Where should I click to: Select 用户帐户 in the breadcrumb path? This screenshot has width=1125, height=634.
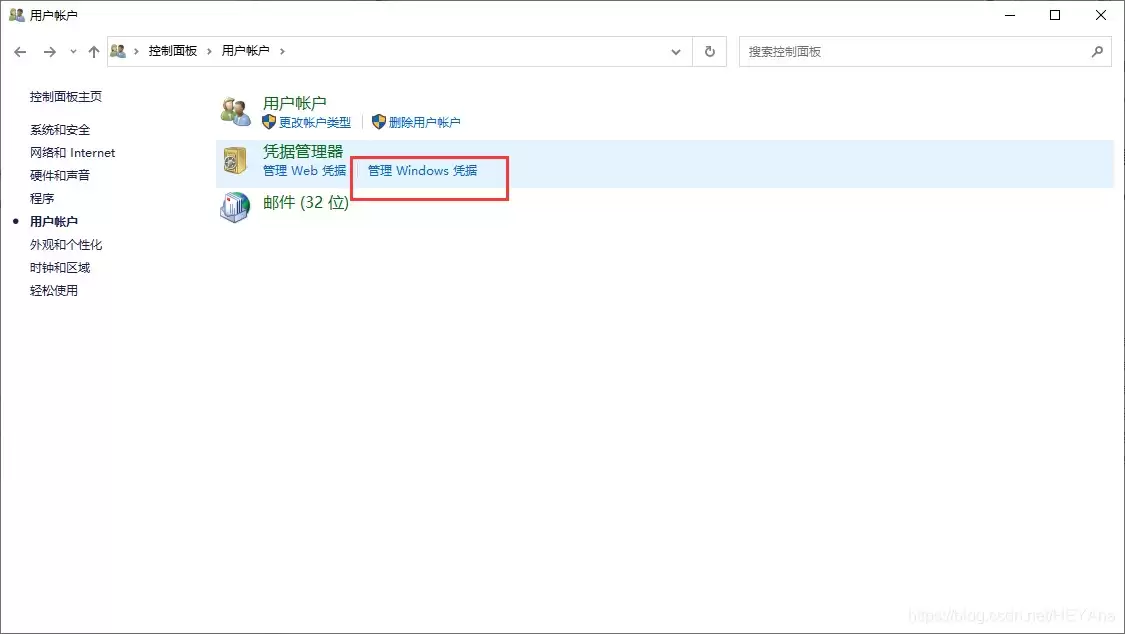tap(245, 51)
